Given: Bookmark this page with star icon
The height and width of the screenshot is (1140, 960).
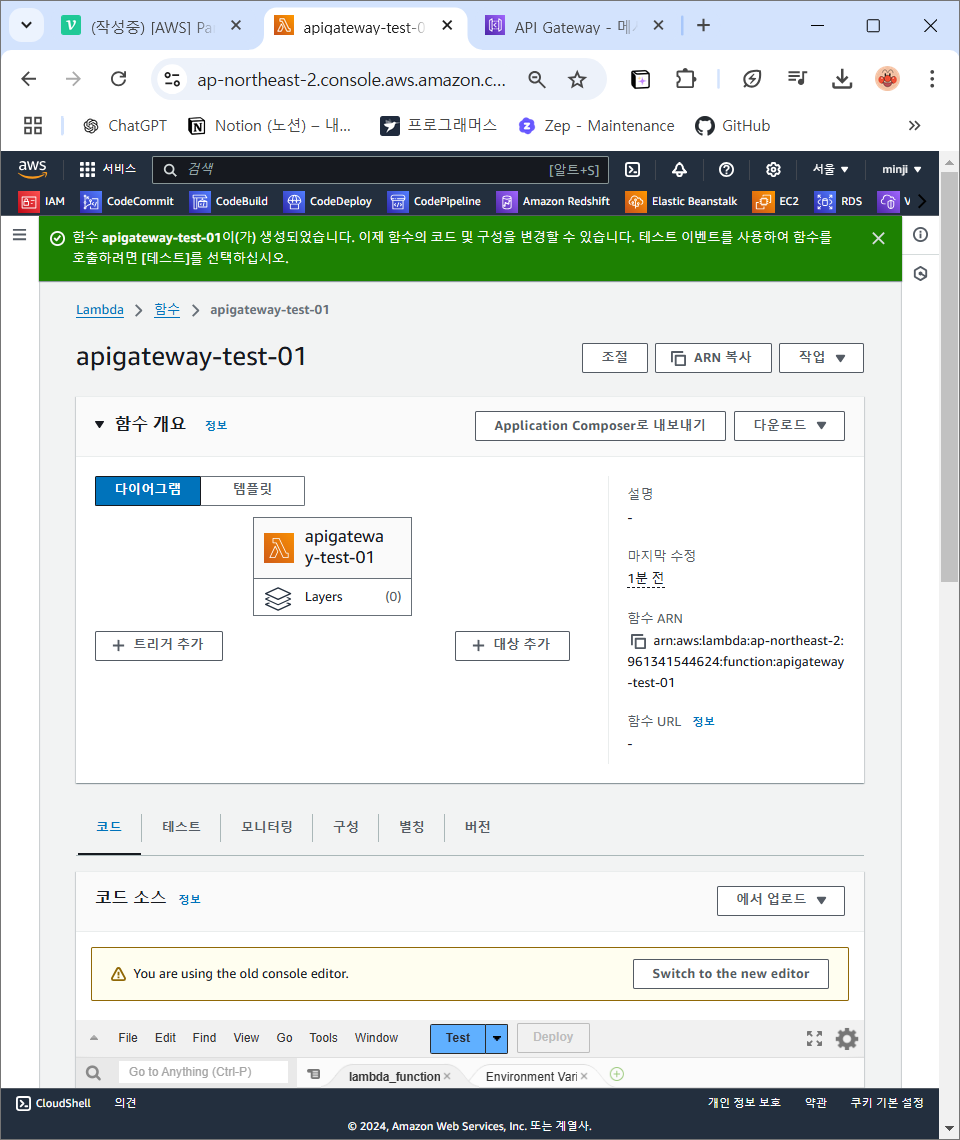Looking at the screenshot, I should coord(577,79).
